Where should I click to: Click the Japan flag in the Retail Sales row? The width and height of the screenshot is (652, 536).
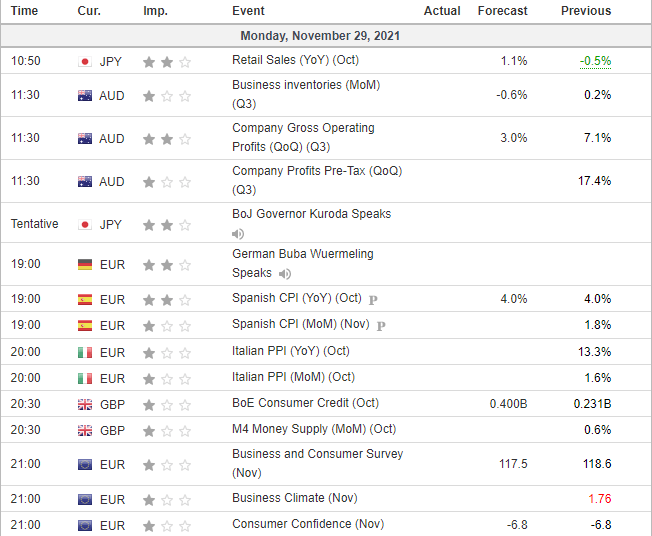tap(85, 62)
